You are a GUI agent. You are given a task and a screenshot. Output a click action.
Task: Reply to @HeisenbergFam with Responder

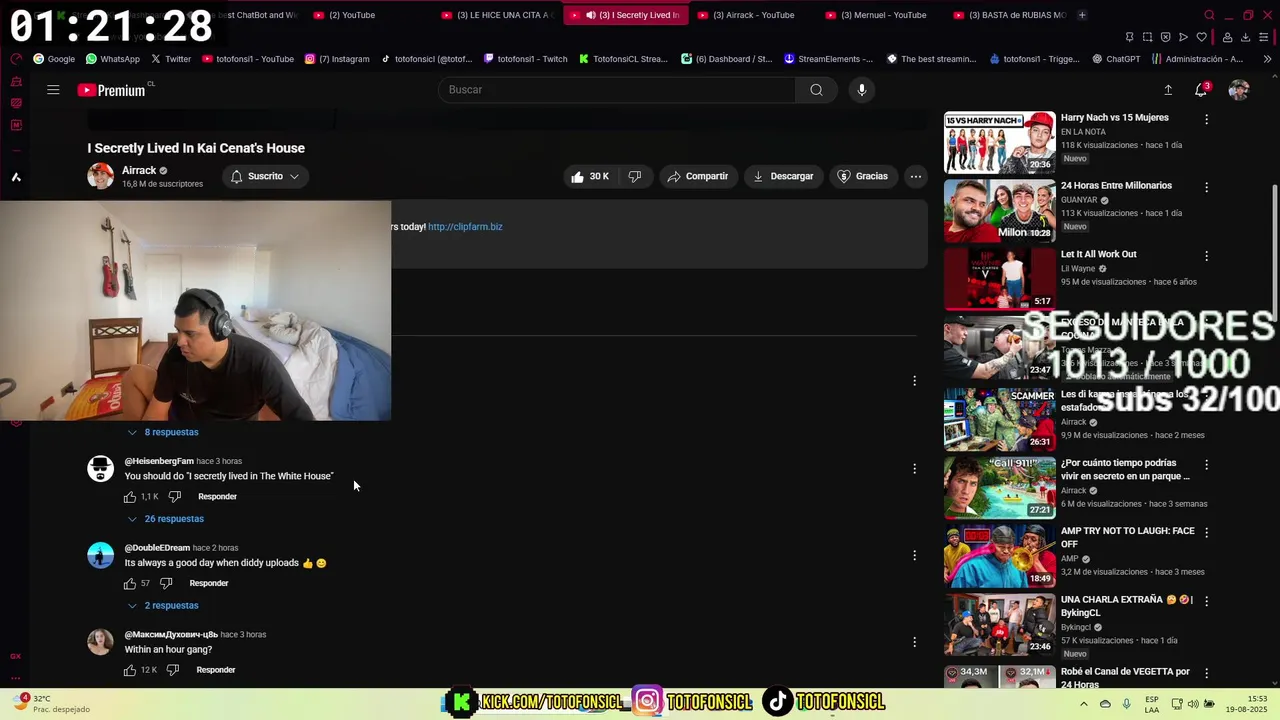click(217, 497)
